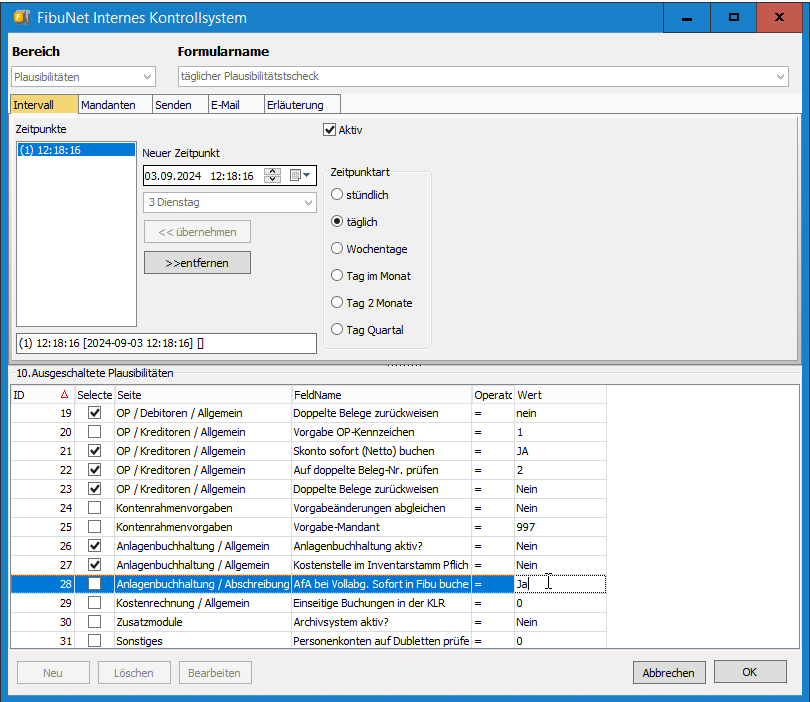The height and width of the screenshot is (702, 810).
Task: Click the Archivsystem aktiv? cell
Action: pyautogui.click(x=381, y=622)
